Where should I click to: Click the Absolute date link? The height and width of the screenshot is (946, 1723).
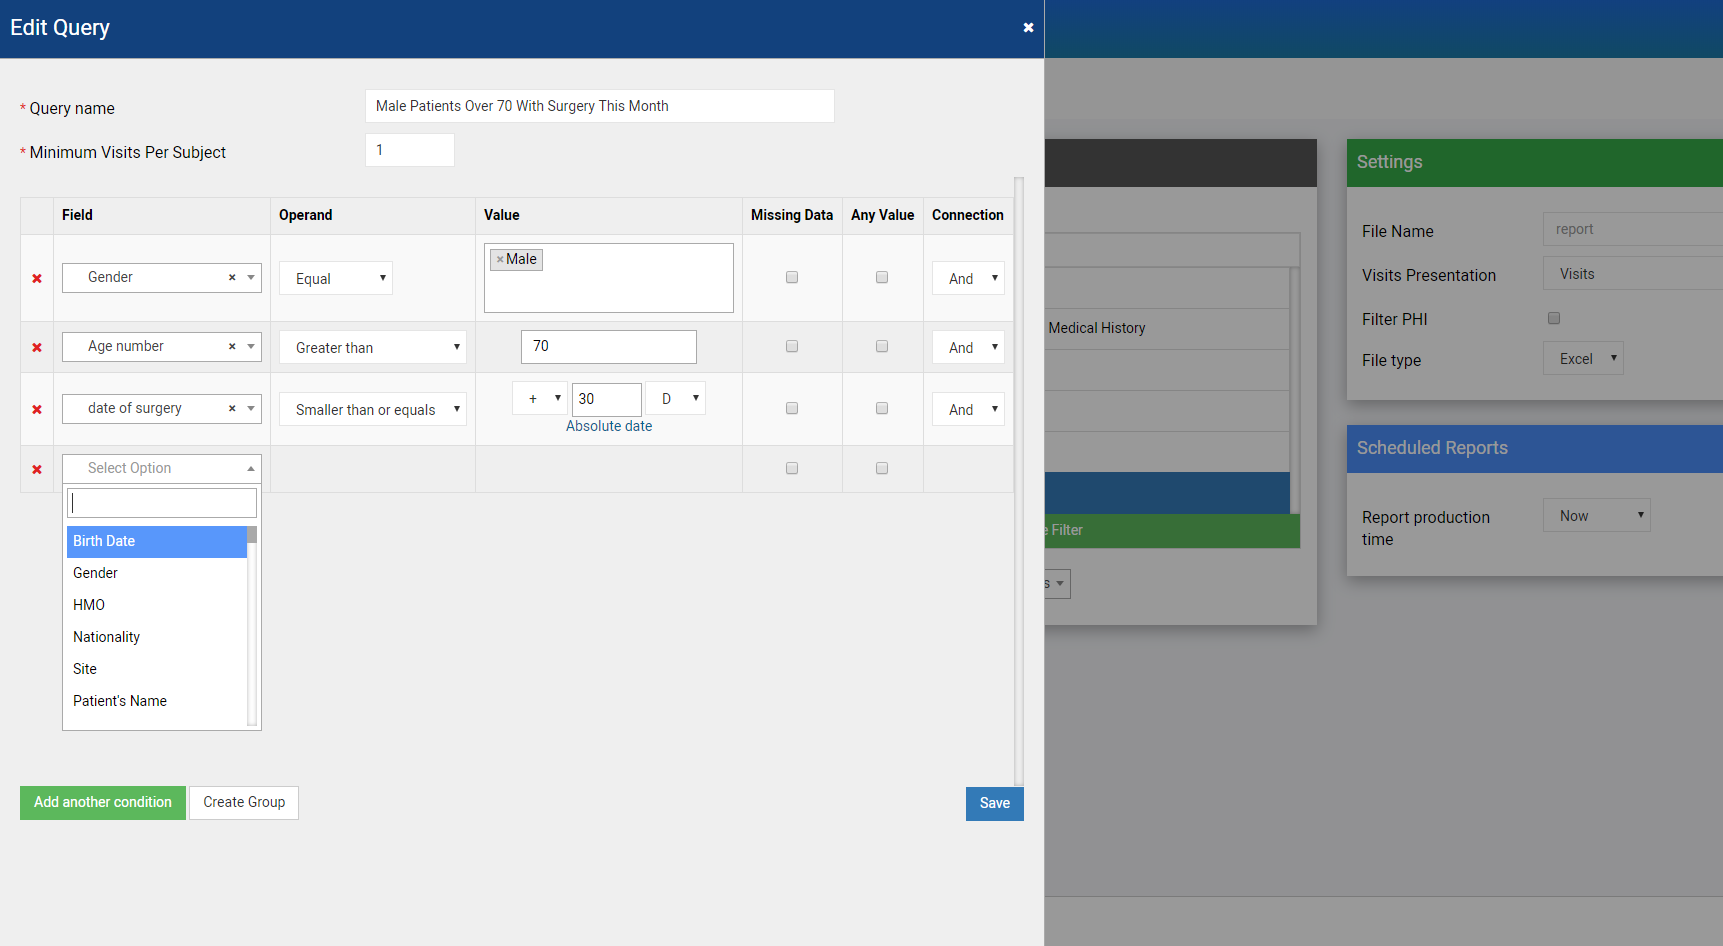coord(609,426)
